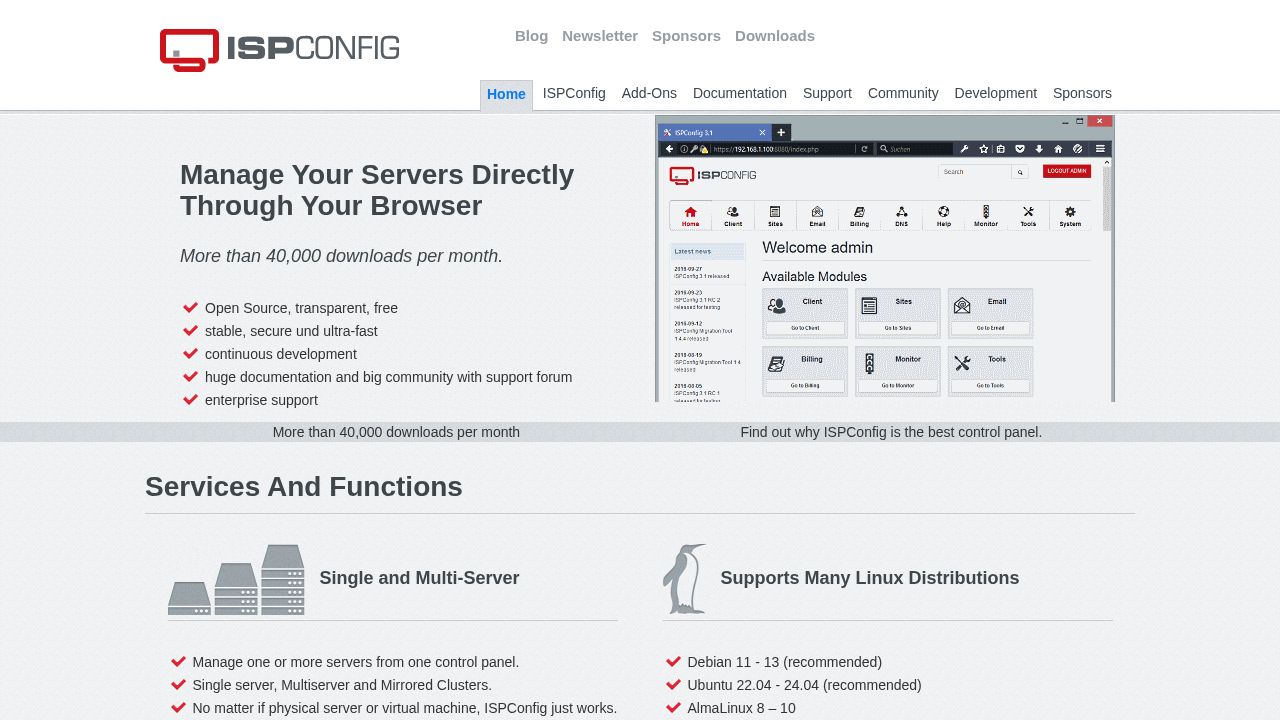Click 'Find out why ISPConfig is the best control panel.'
Screen dimensions: 1280x720
pyautogui.click(x=891, y=432)
